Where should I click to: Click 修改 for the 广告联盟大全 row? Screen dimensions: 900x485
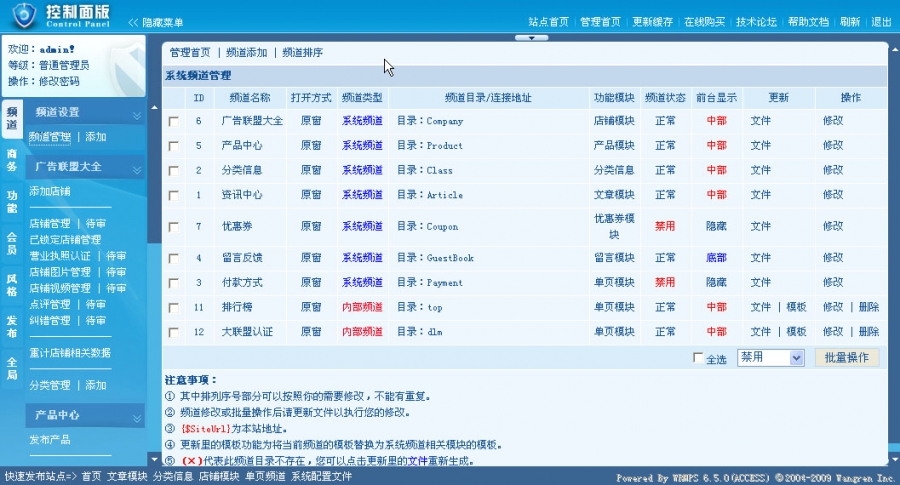click(x=833, y=121)
